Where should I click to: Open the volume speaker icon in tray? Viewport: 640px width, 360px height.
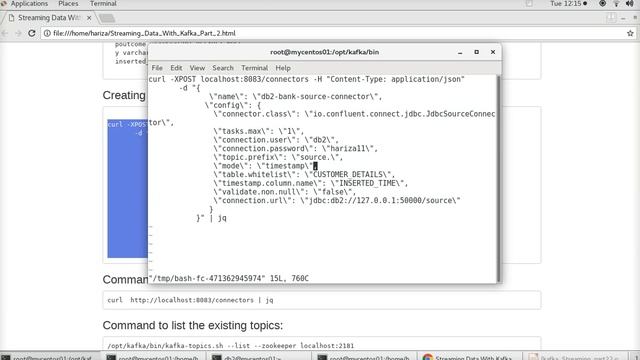pyautogui.click(x=629, y=4)
